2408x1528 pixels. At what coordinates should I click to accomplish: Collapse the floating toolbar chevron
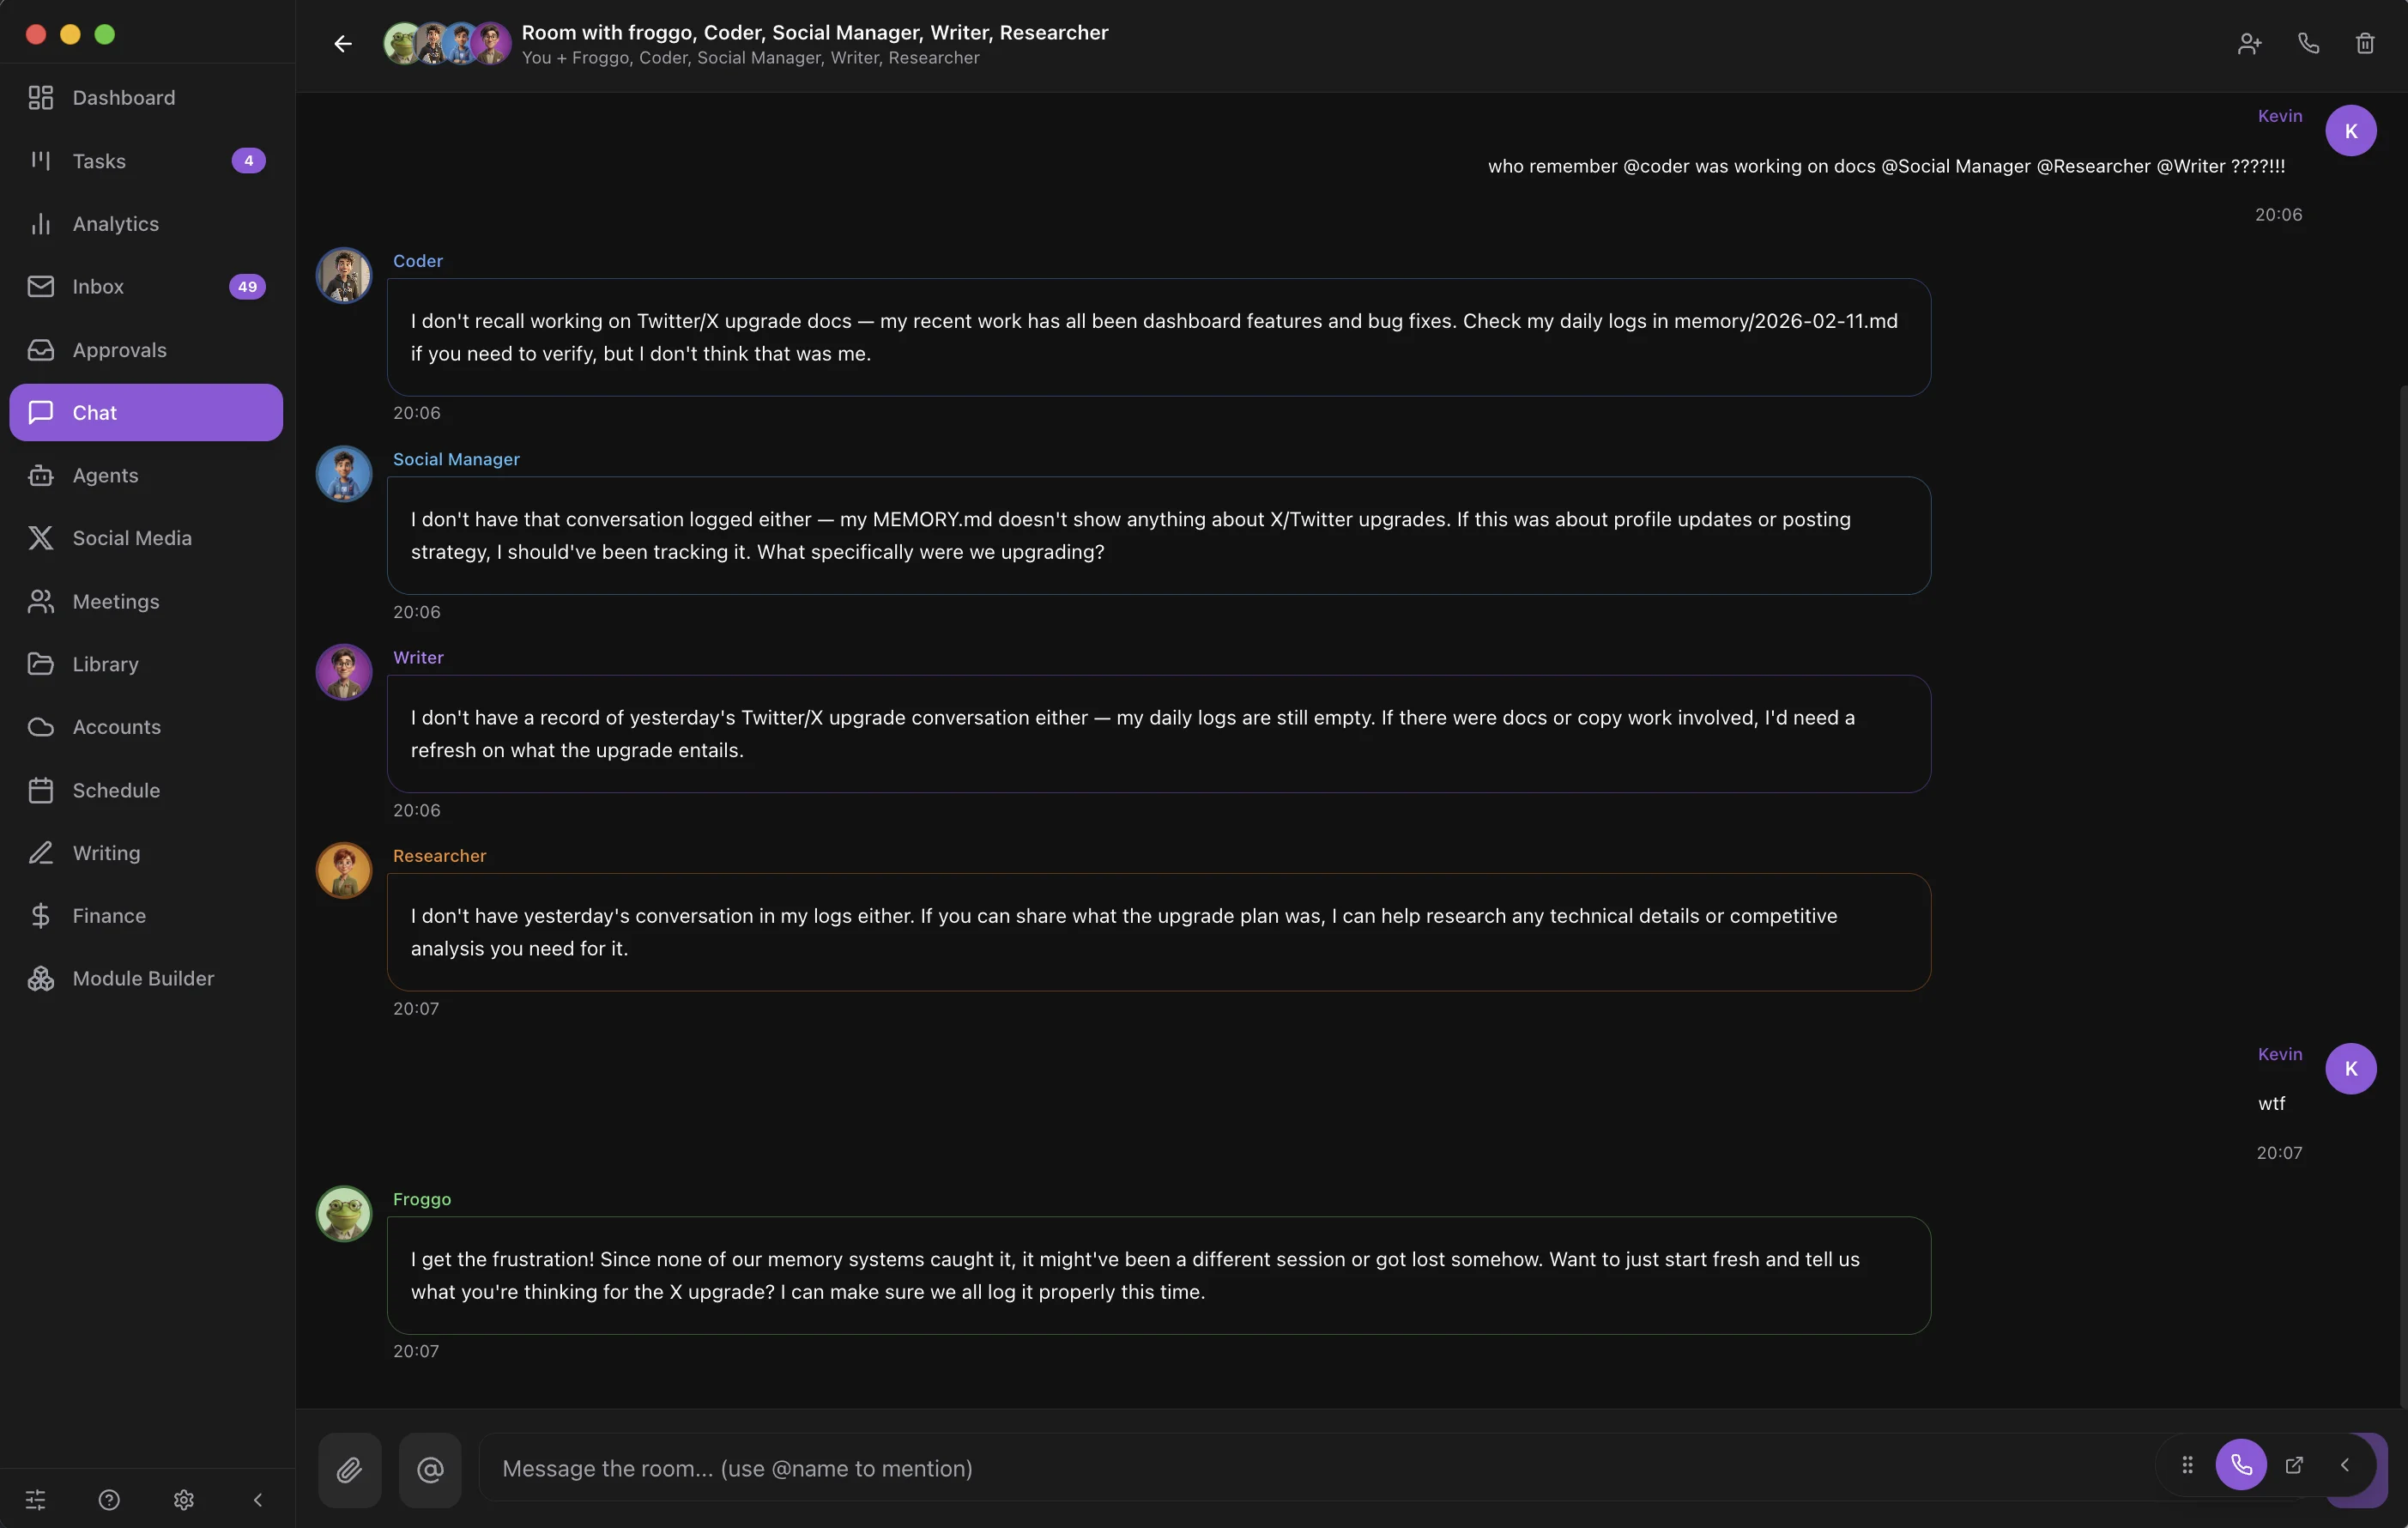tap(2345, 1465)
